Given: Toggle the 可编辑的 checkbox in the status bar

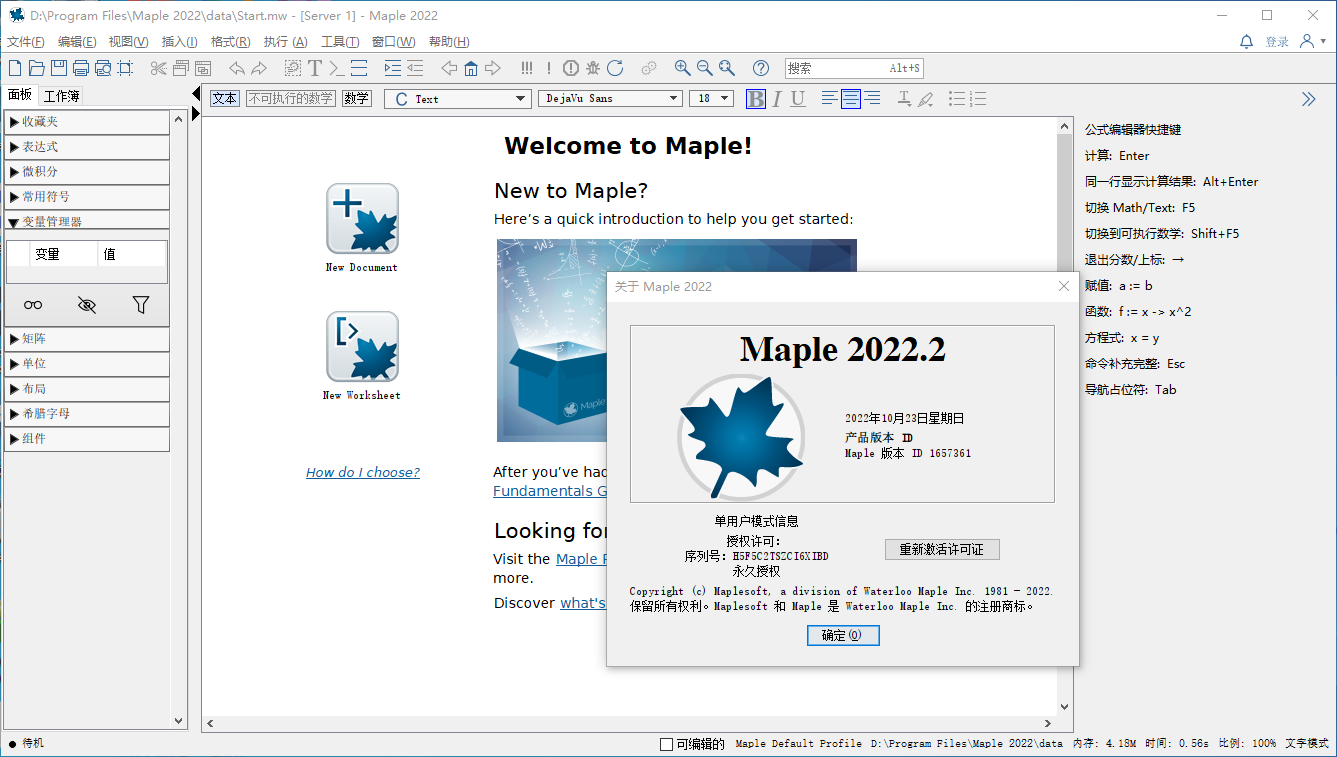Looking at the screenshot, I should [x=667, y=744].
